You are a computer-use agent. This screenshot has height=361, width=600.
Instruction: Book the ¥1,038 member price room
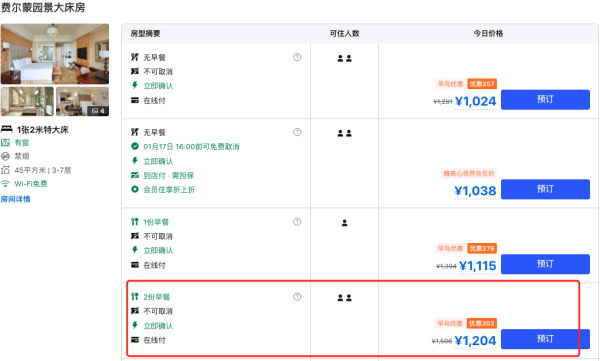coord(545,189)
